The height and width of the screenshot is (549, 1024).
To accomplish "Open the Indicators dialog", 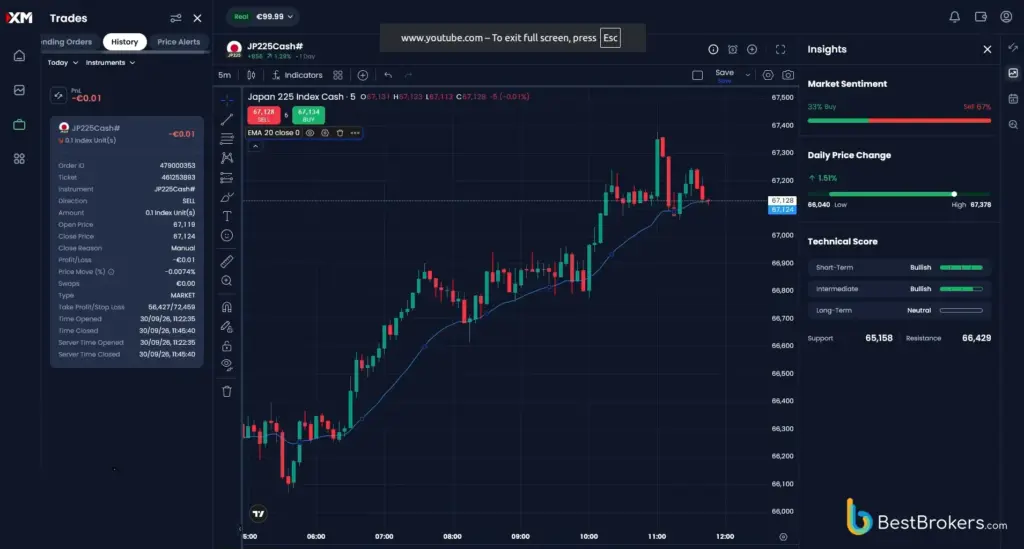I will click(x=297, y=75).
